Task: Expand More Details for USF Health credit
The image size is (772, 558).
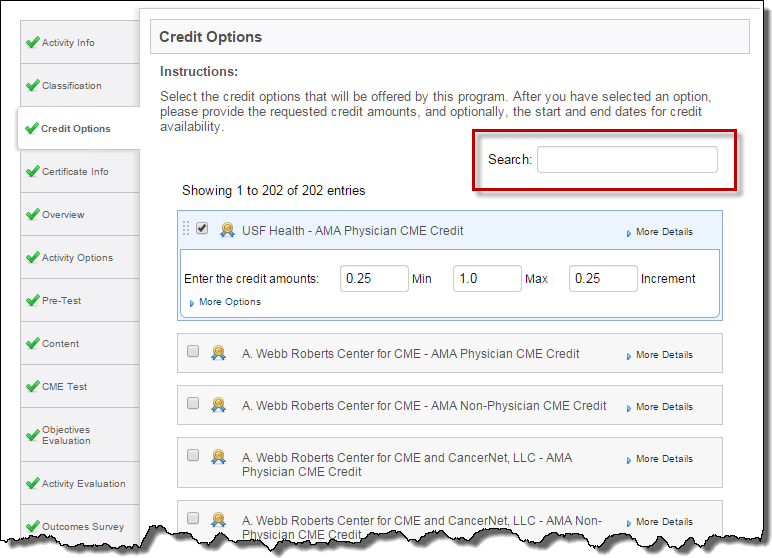Action: pyautogui.click(x=659, y=231)
